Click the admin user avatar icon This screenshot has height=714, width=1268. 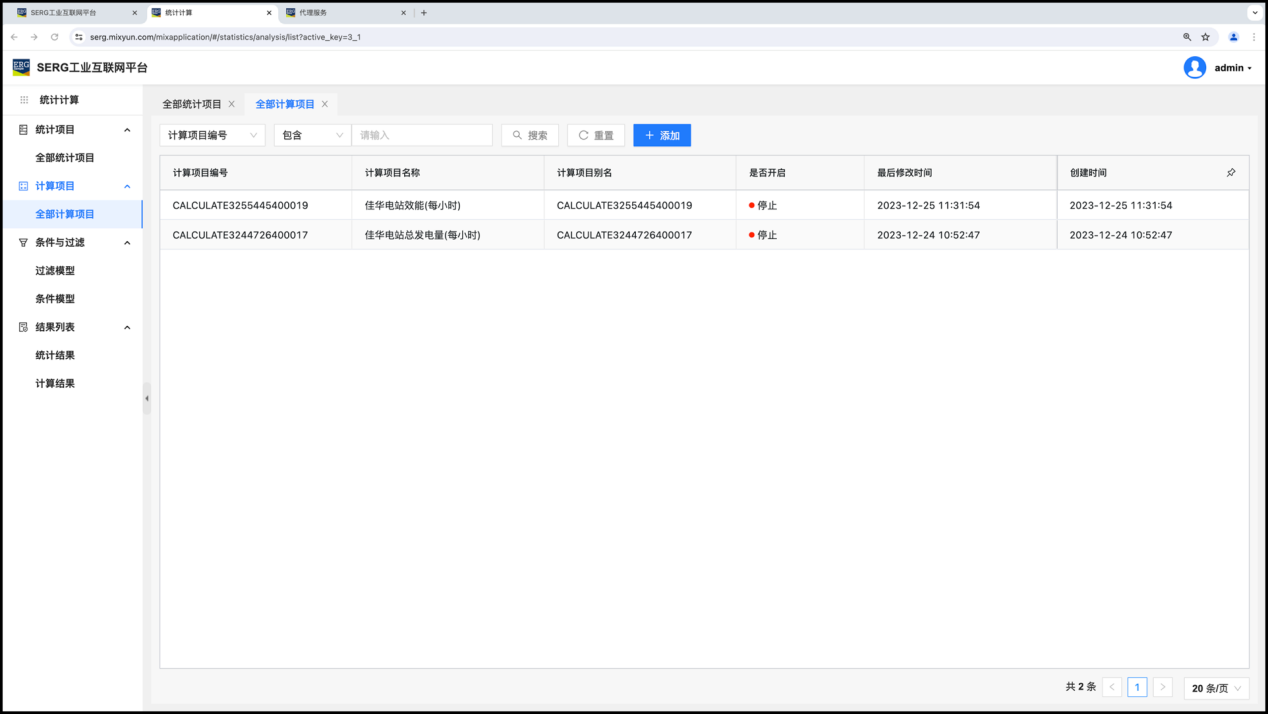click(1194, 68)
